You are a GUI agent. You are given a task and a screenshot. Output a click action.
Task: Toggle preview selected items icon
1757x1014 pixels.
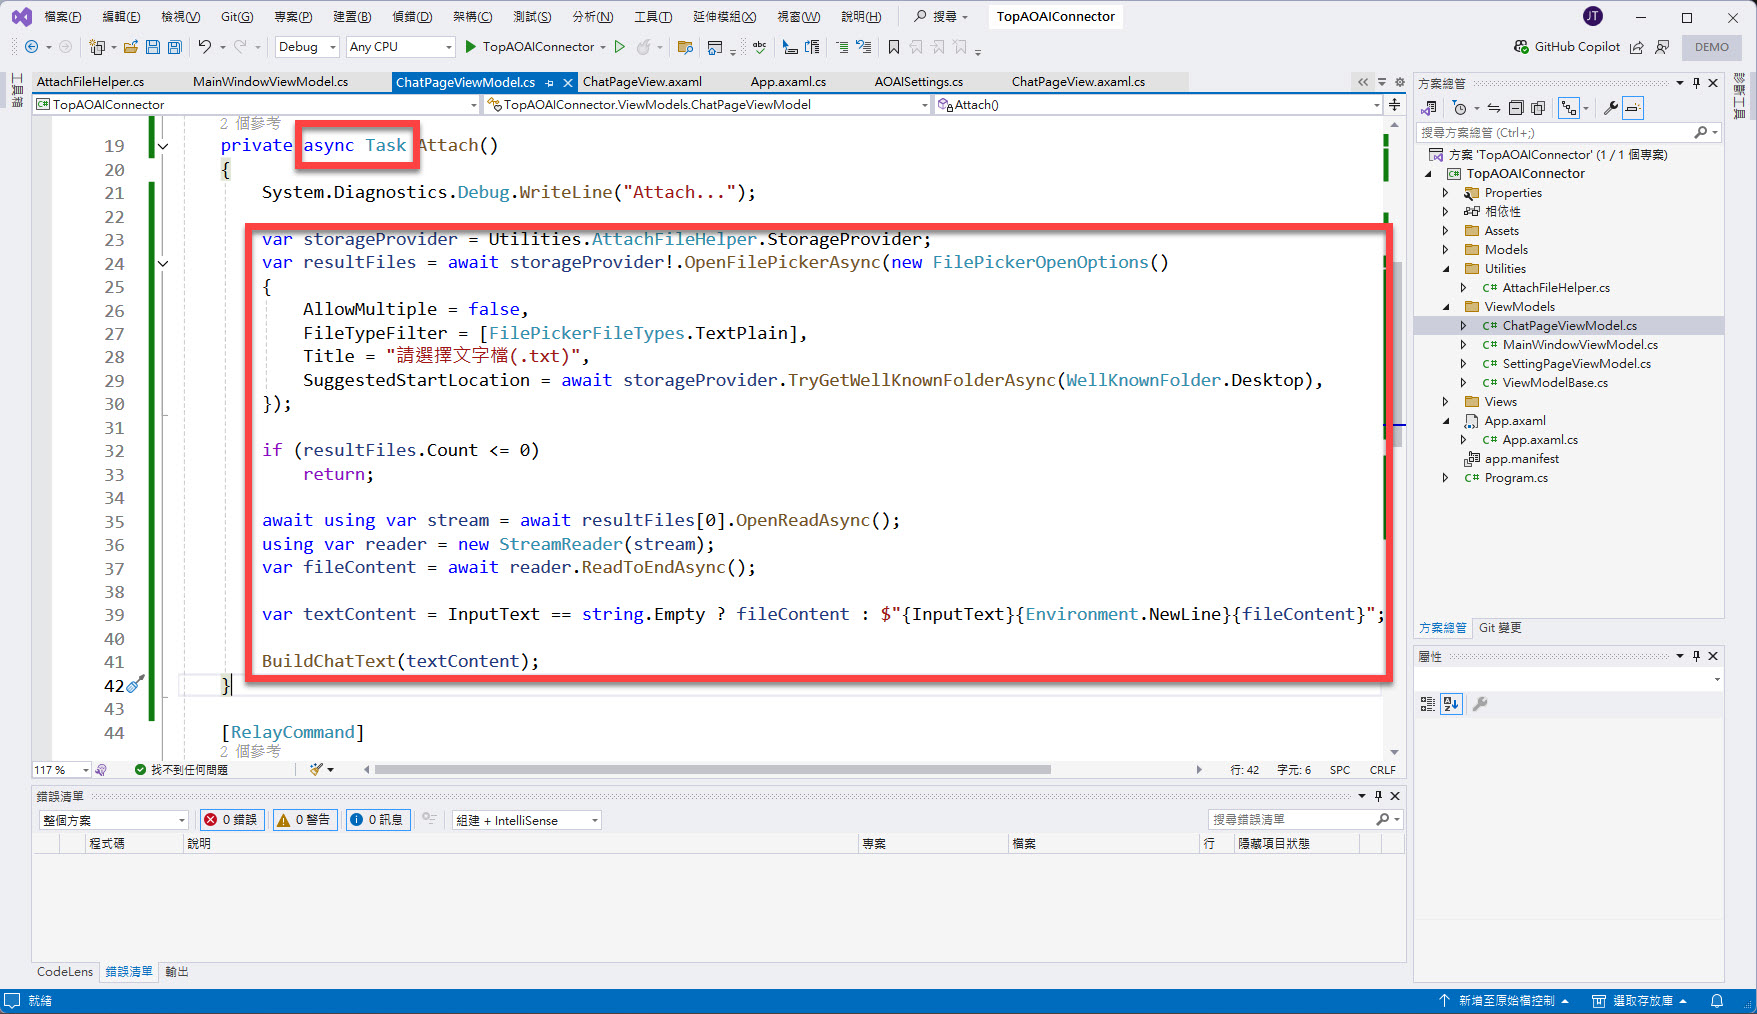click(1633, 108)
